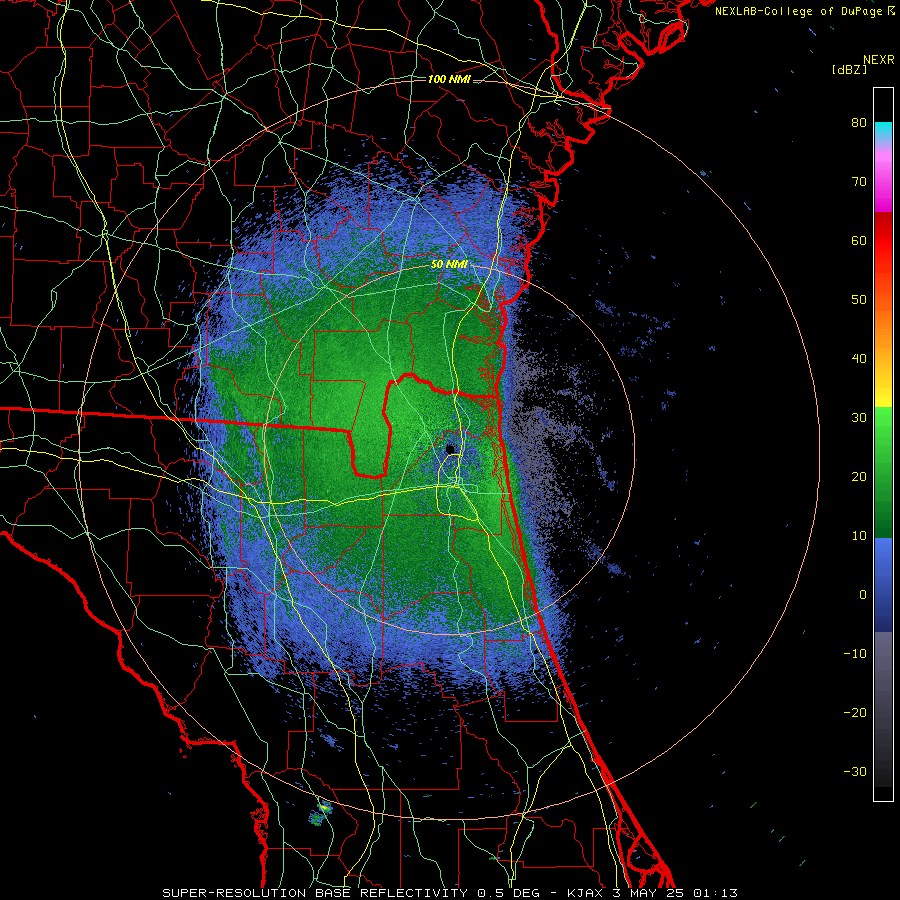Click the 0 value on the dBZ scale
The width and height of the screenshot is (900, 900).
click(863, 595)
